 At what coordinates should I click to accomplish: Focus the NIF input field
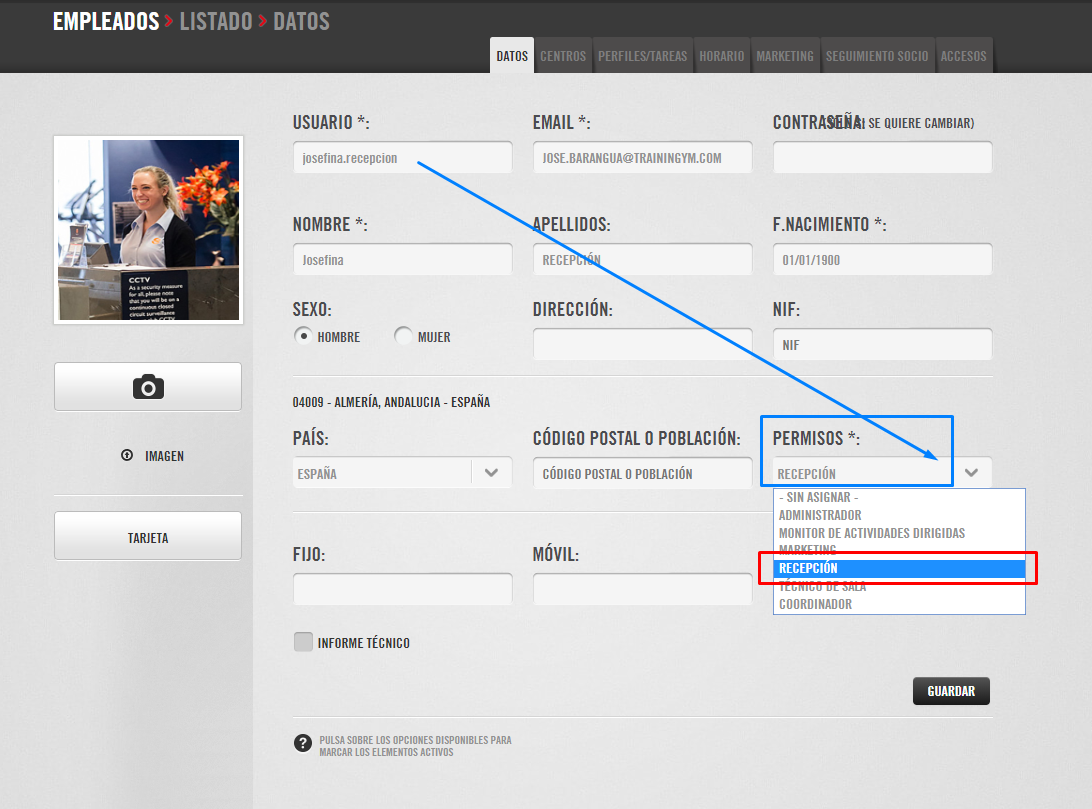point(882,344)
